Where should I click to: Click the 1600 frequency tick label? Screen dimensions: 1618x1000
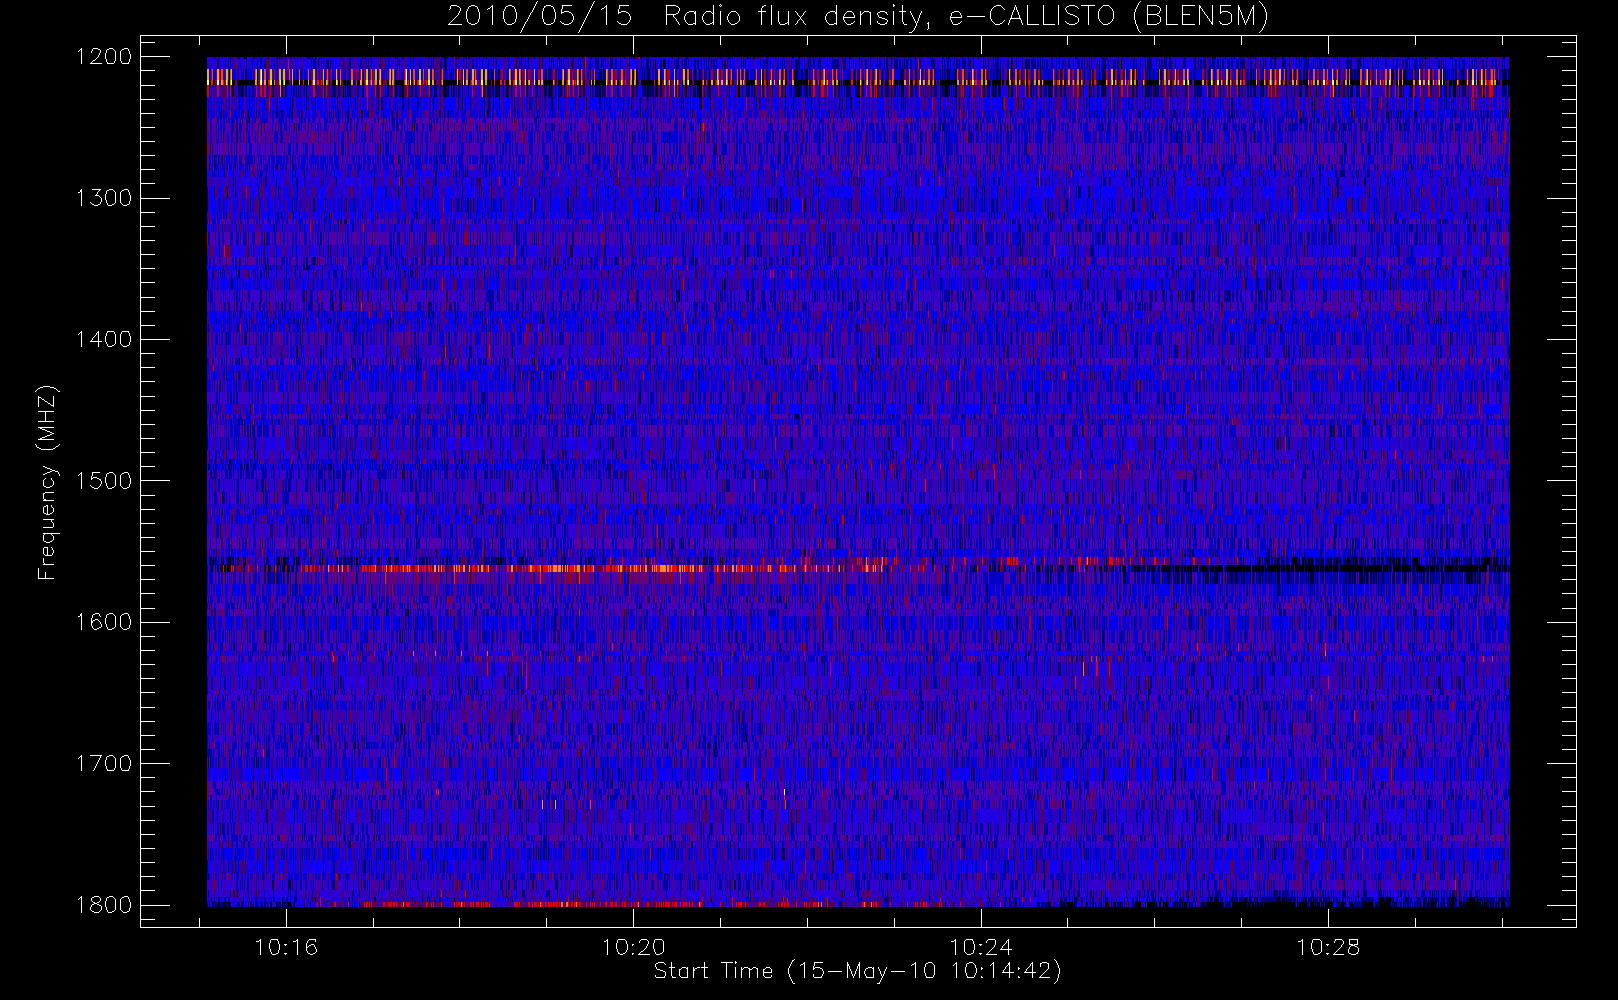tap(104, 622)
